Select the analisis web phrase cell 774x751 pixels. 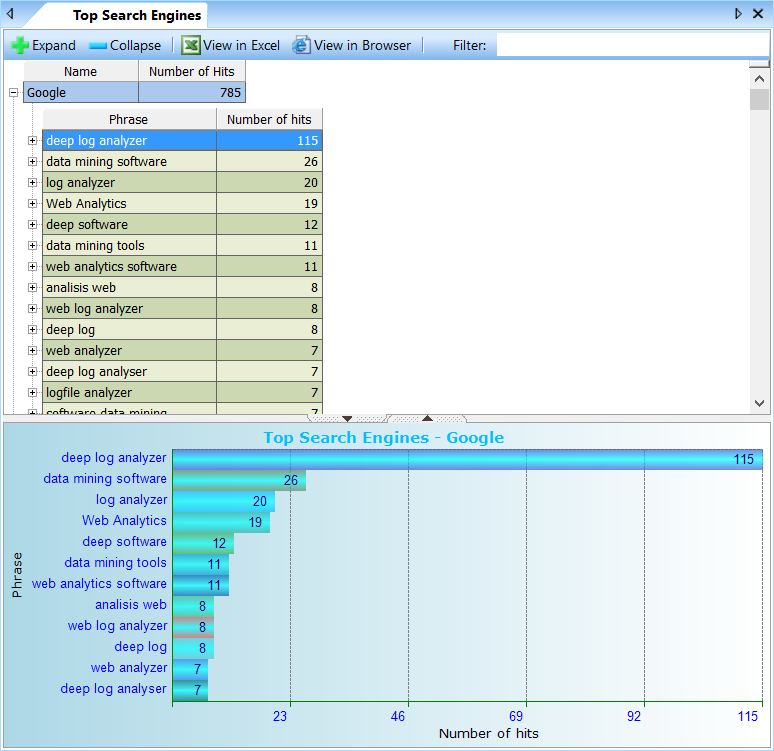(x=129, y=287)
